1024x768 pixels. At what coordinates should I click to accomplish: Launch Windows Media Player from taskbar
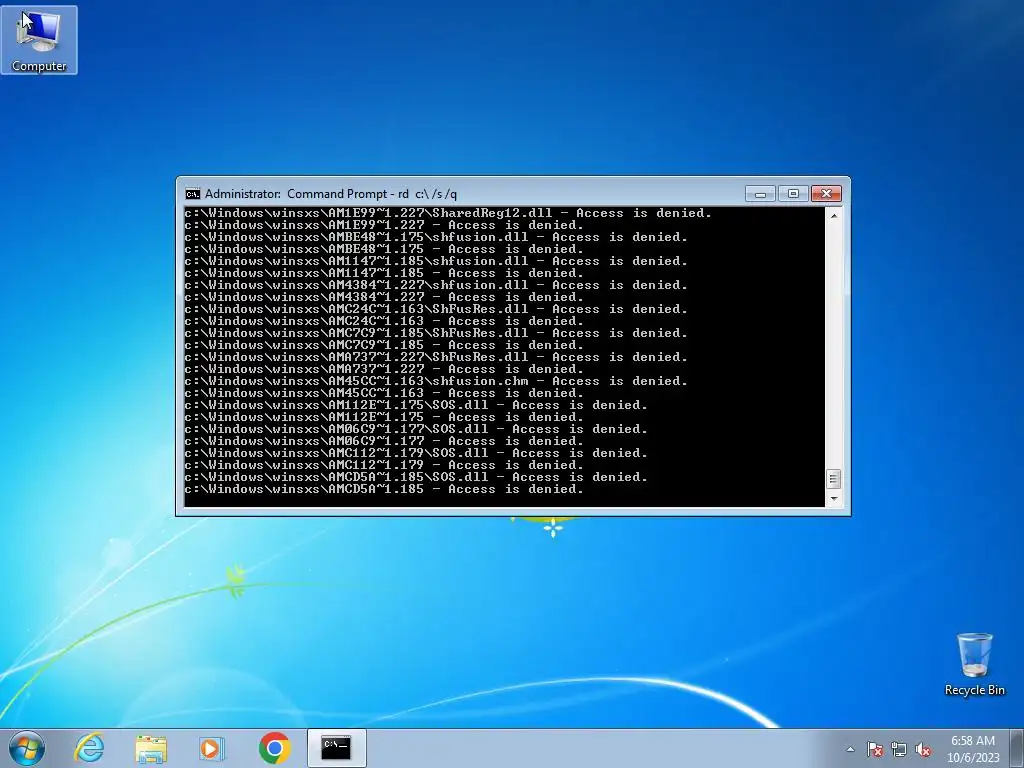[211, 748]
